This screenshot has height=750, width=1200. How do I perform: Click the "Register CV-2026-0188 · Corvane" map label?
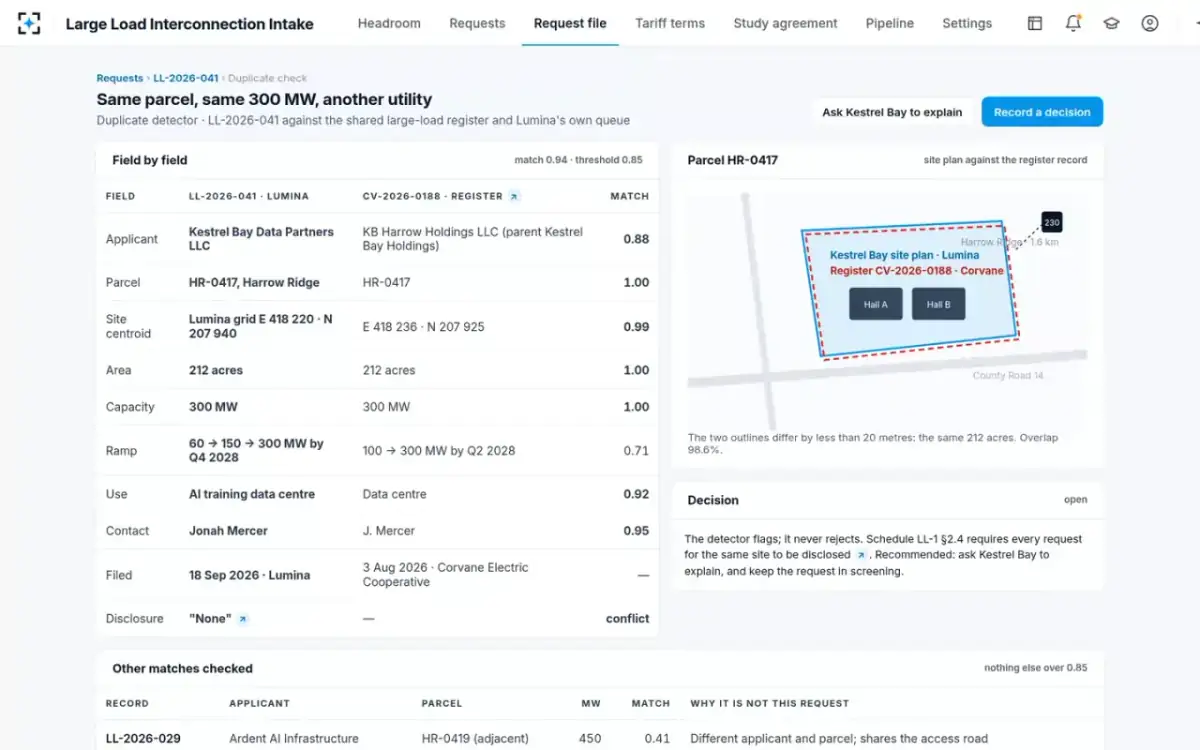(x=917, y=271)
